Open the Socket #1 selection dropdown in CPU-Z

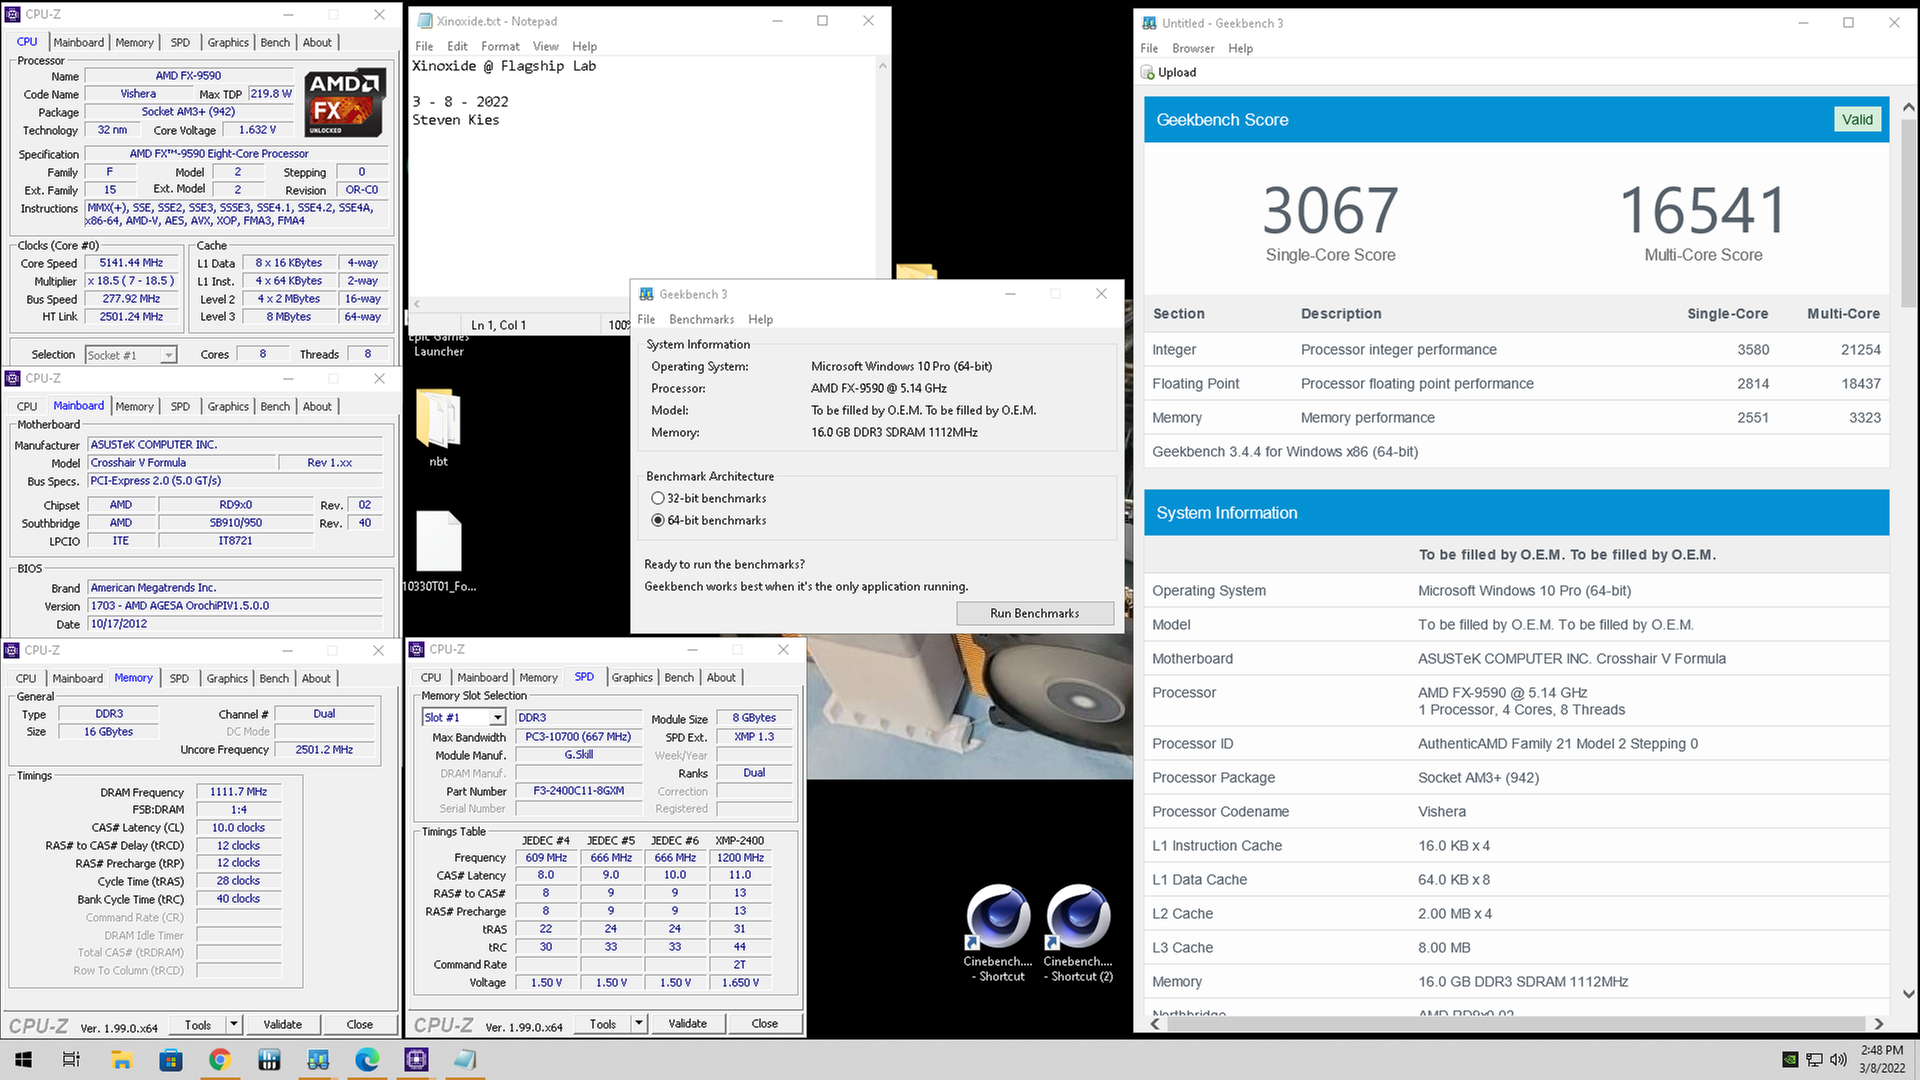click(x=131, y=355)
